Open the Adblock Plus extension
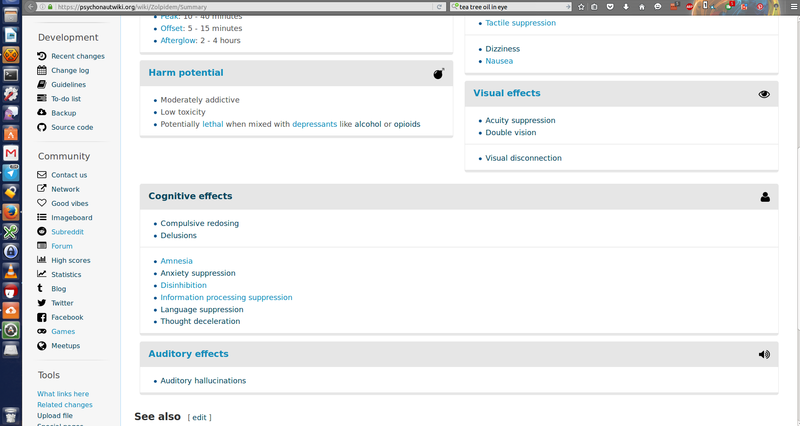The image size is (800, 426). (690, 7)
